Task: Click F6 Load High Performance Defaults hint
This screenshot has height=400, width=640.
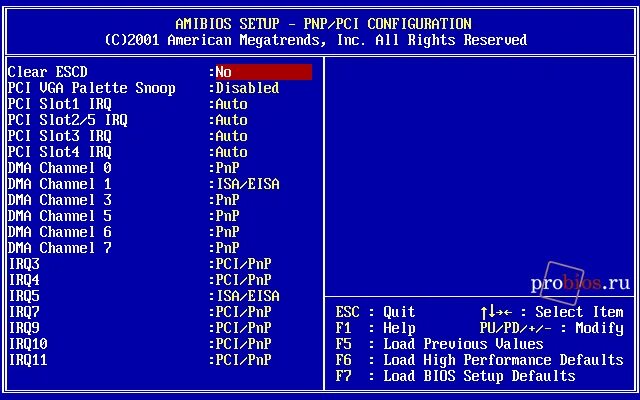Action: pos(479,360)
